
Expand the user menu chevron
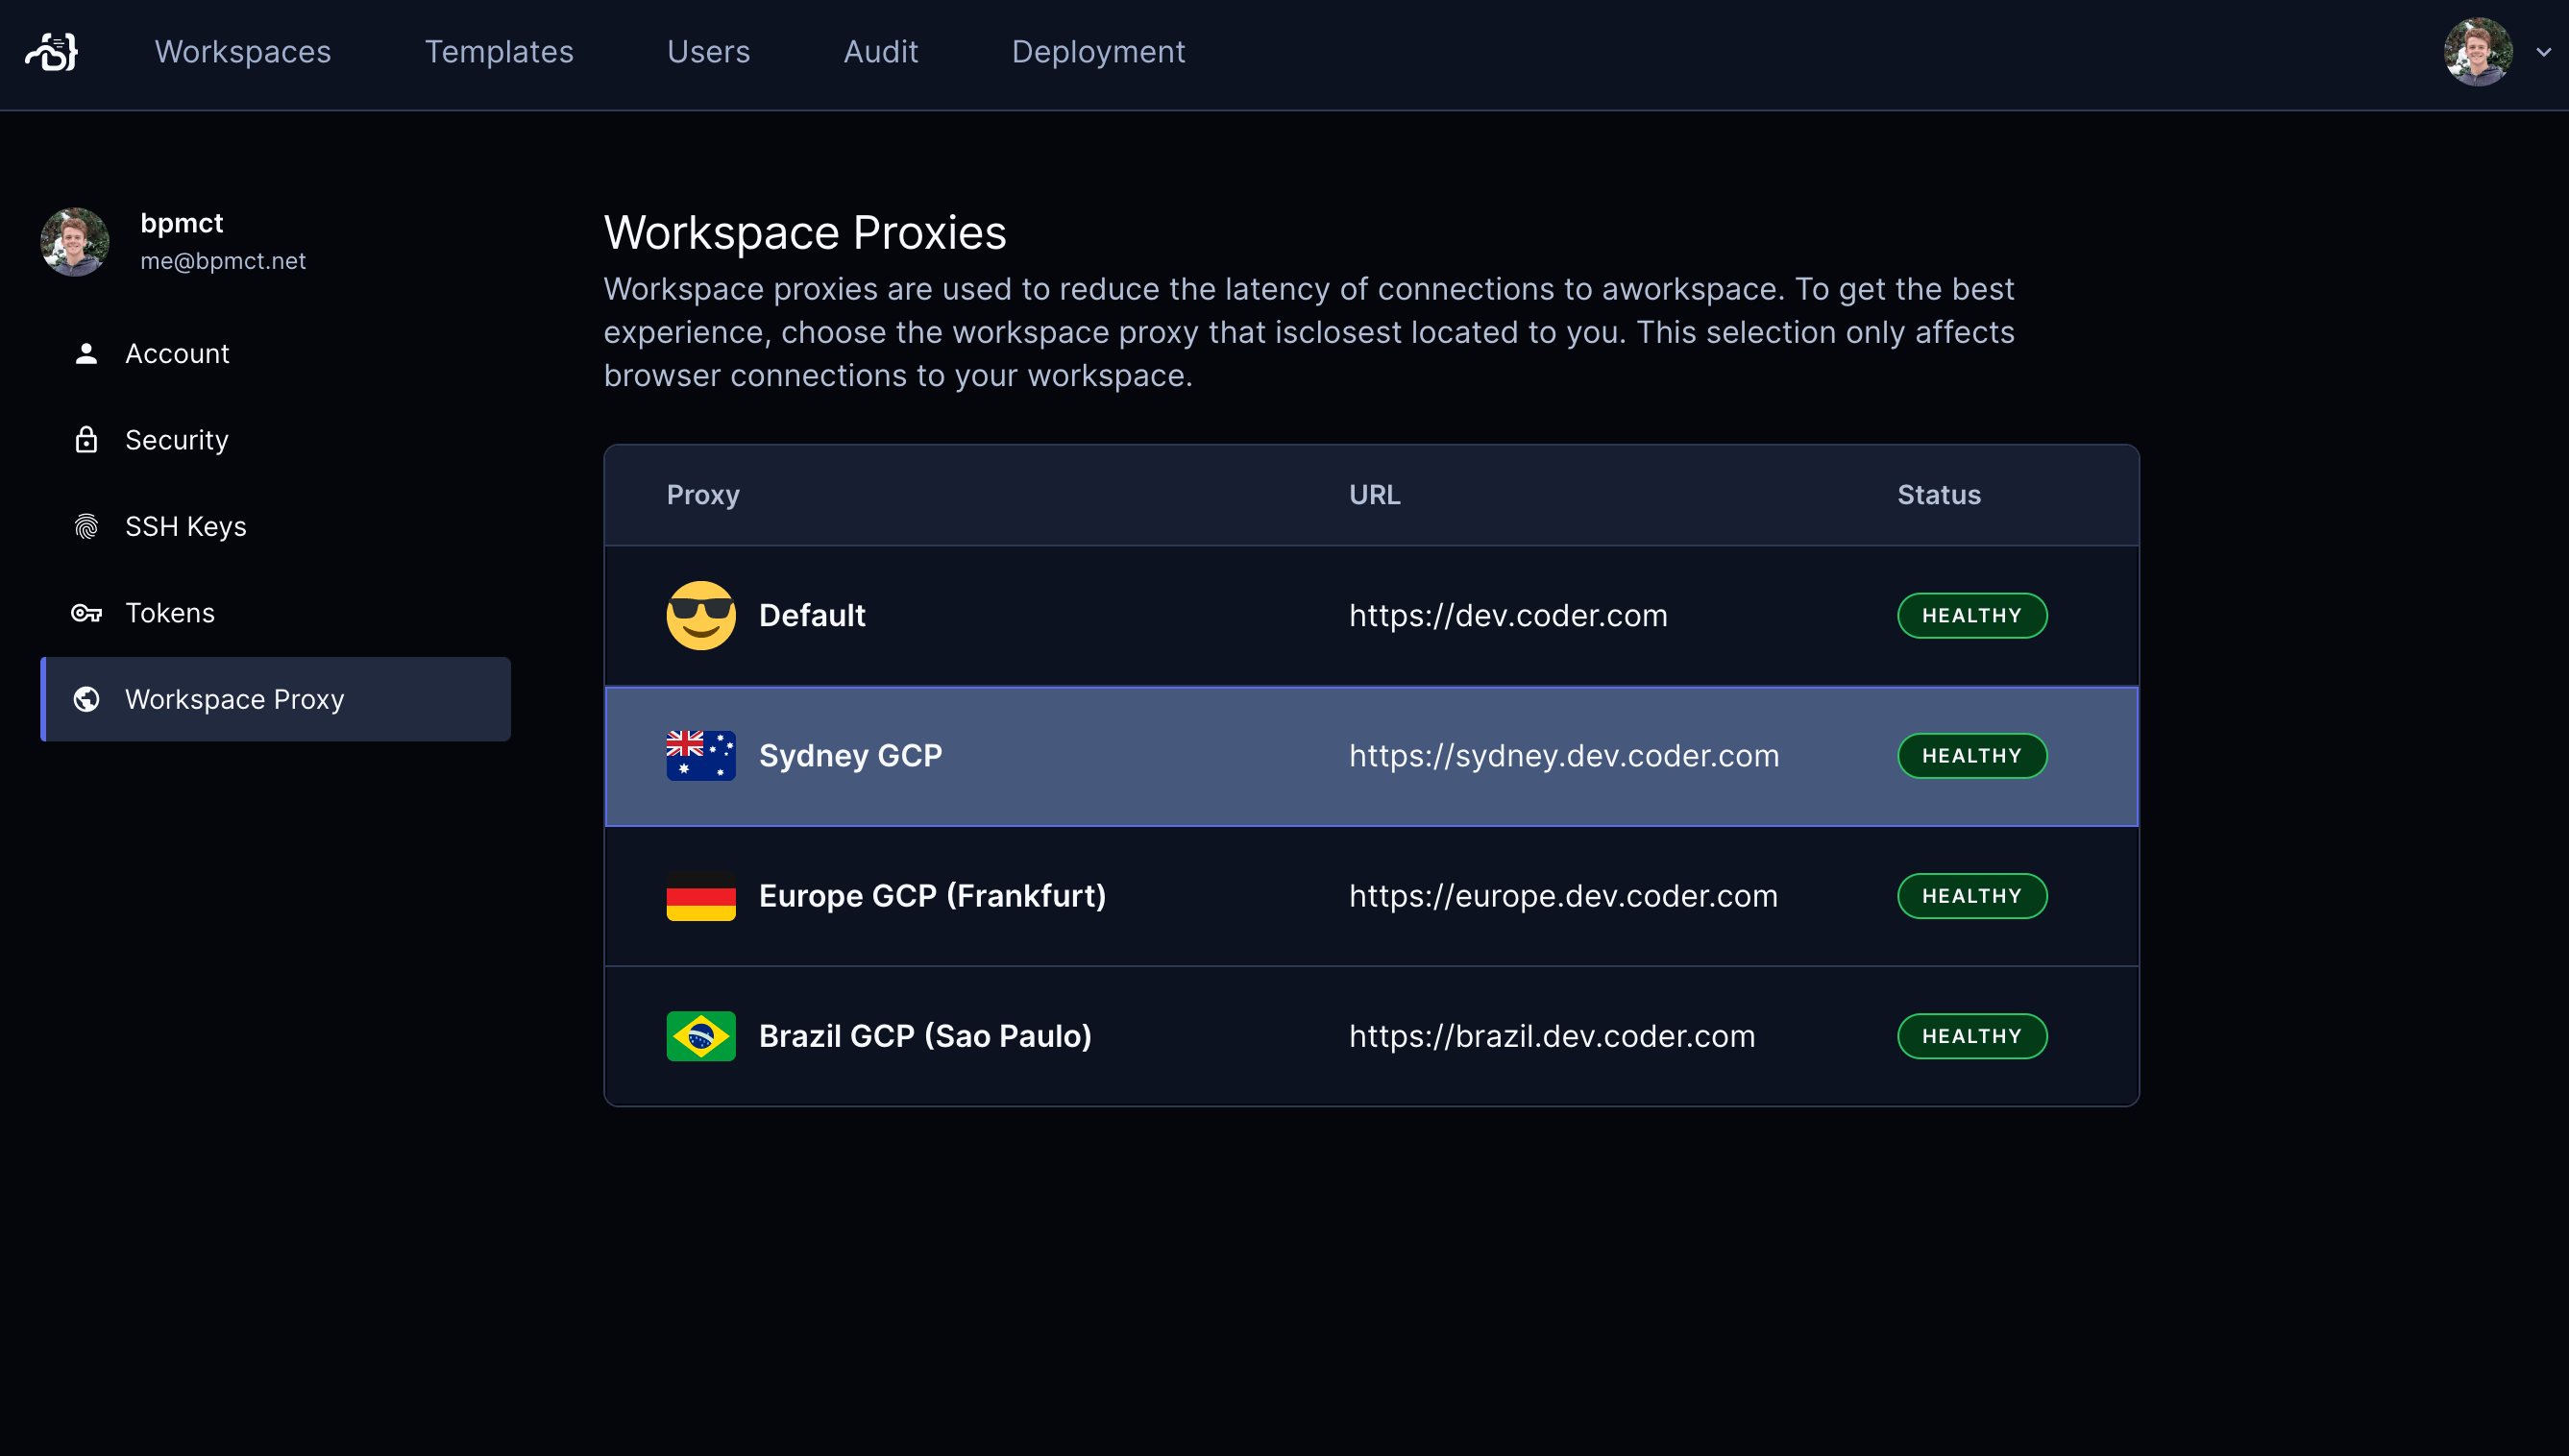tap(2543, 52)
